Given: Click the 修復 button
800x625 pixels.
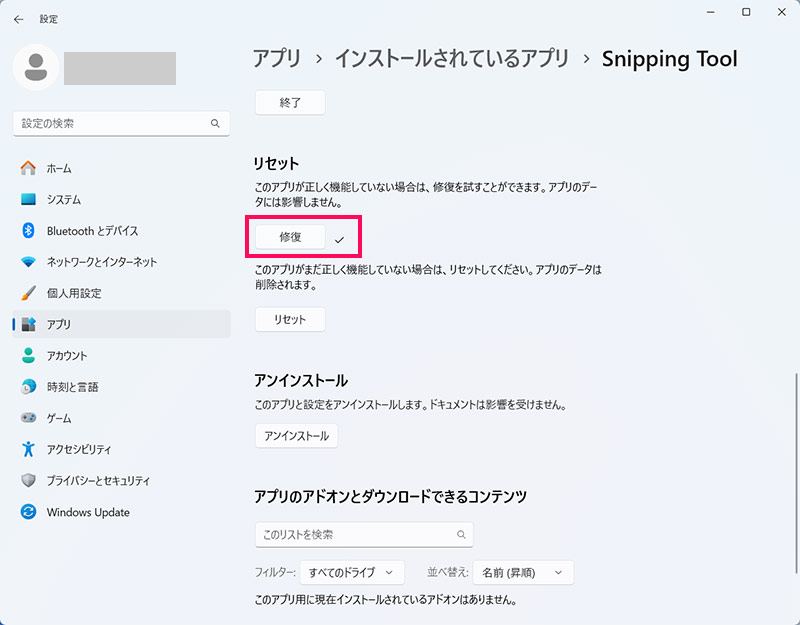Looking at the screenshot, I should pos(290,237).
